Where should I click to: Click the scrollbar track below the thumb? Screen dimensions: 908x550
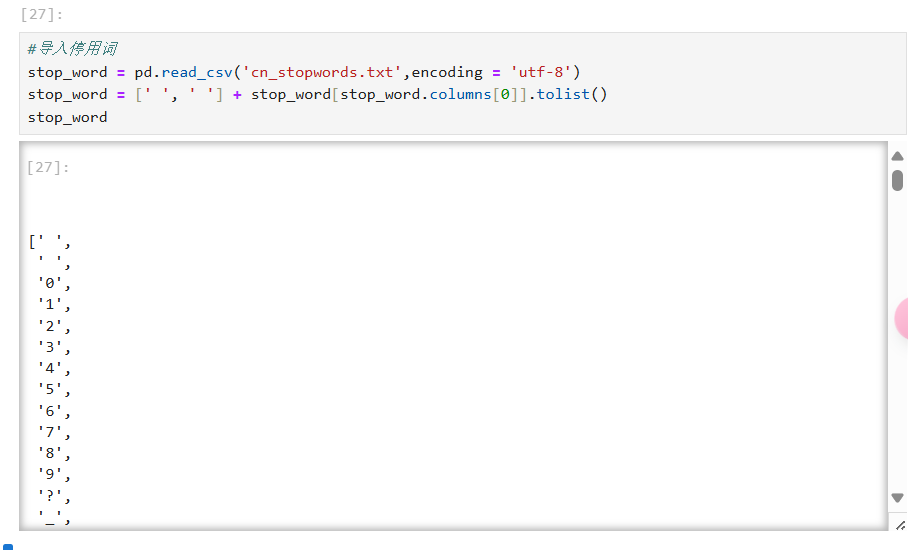click(x=897, y=400)
